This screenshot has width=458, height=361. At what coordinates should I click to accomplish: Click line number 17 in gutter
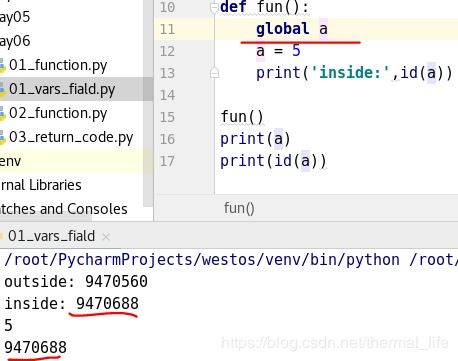pos(167,161)
